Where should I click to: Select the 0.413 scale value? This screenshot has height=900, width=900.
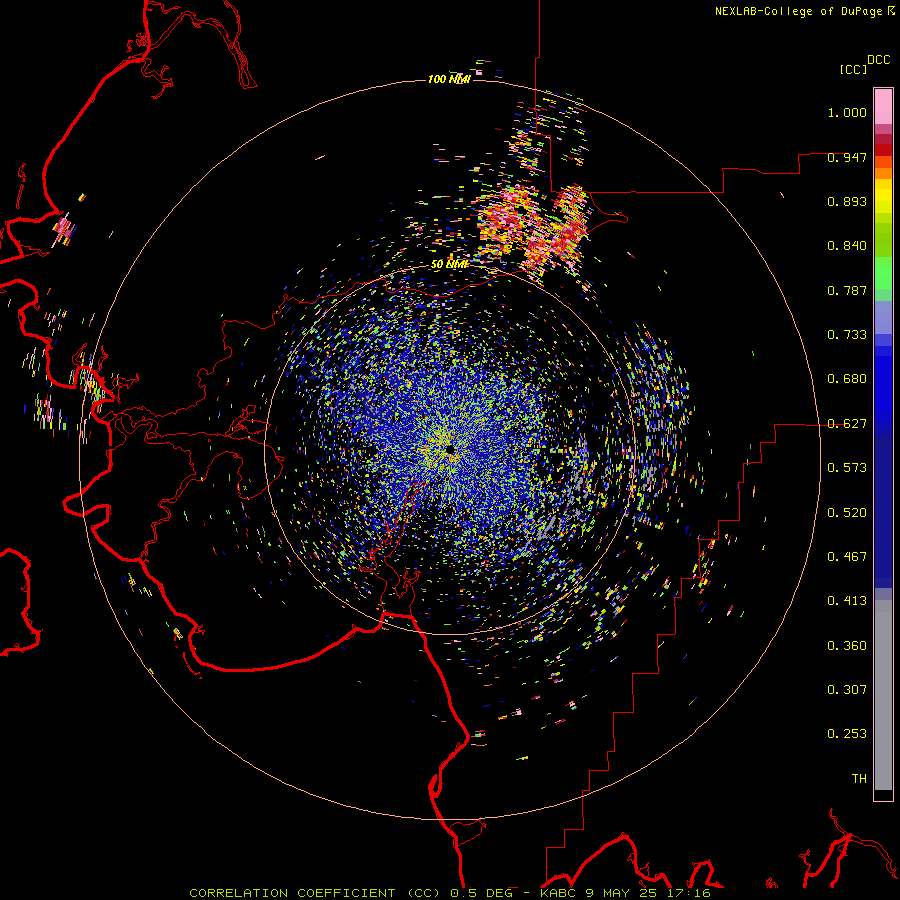[847, 601]
